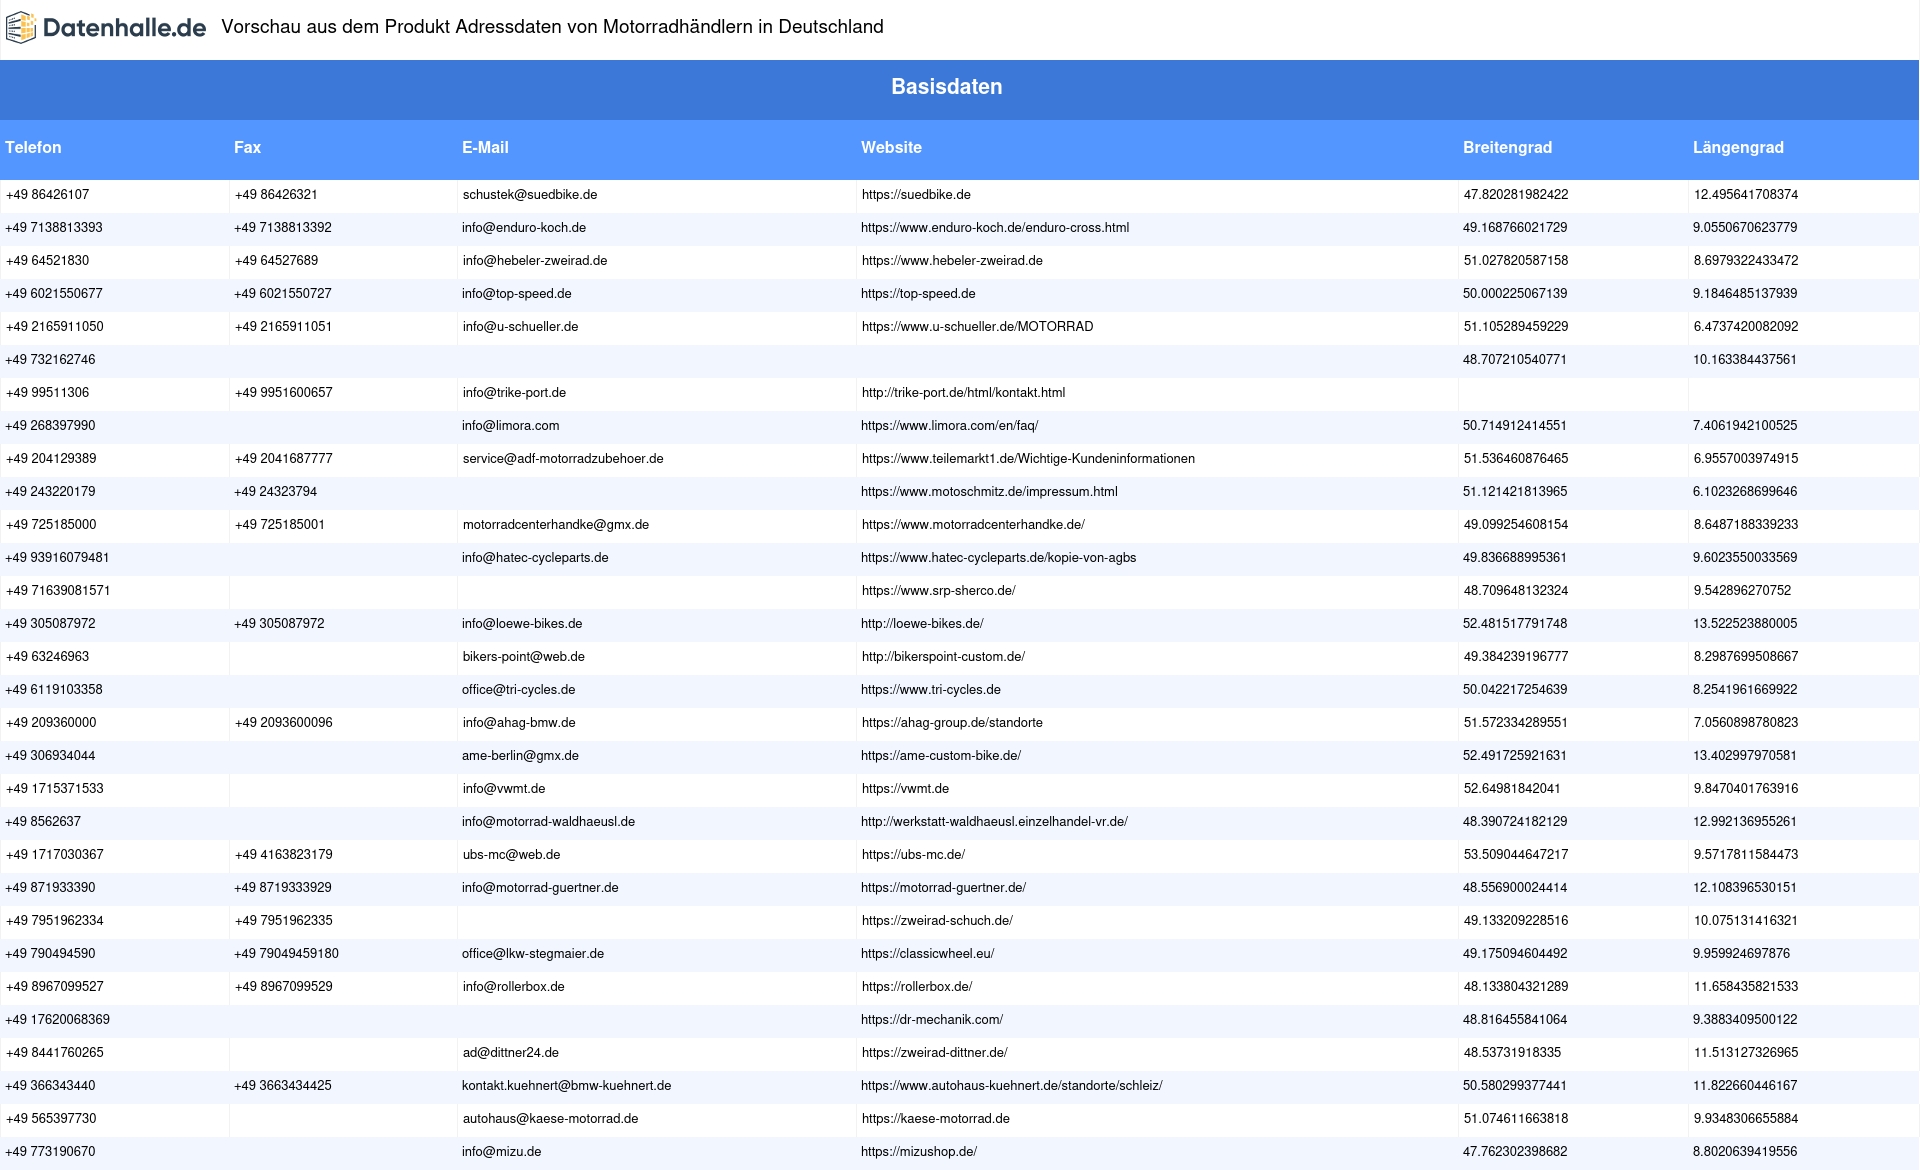The width and height of the screenshot is (1920, 1170).
Task: Click website dr-mechanik.com
Action: pos(932,1020)
